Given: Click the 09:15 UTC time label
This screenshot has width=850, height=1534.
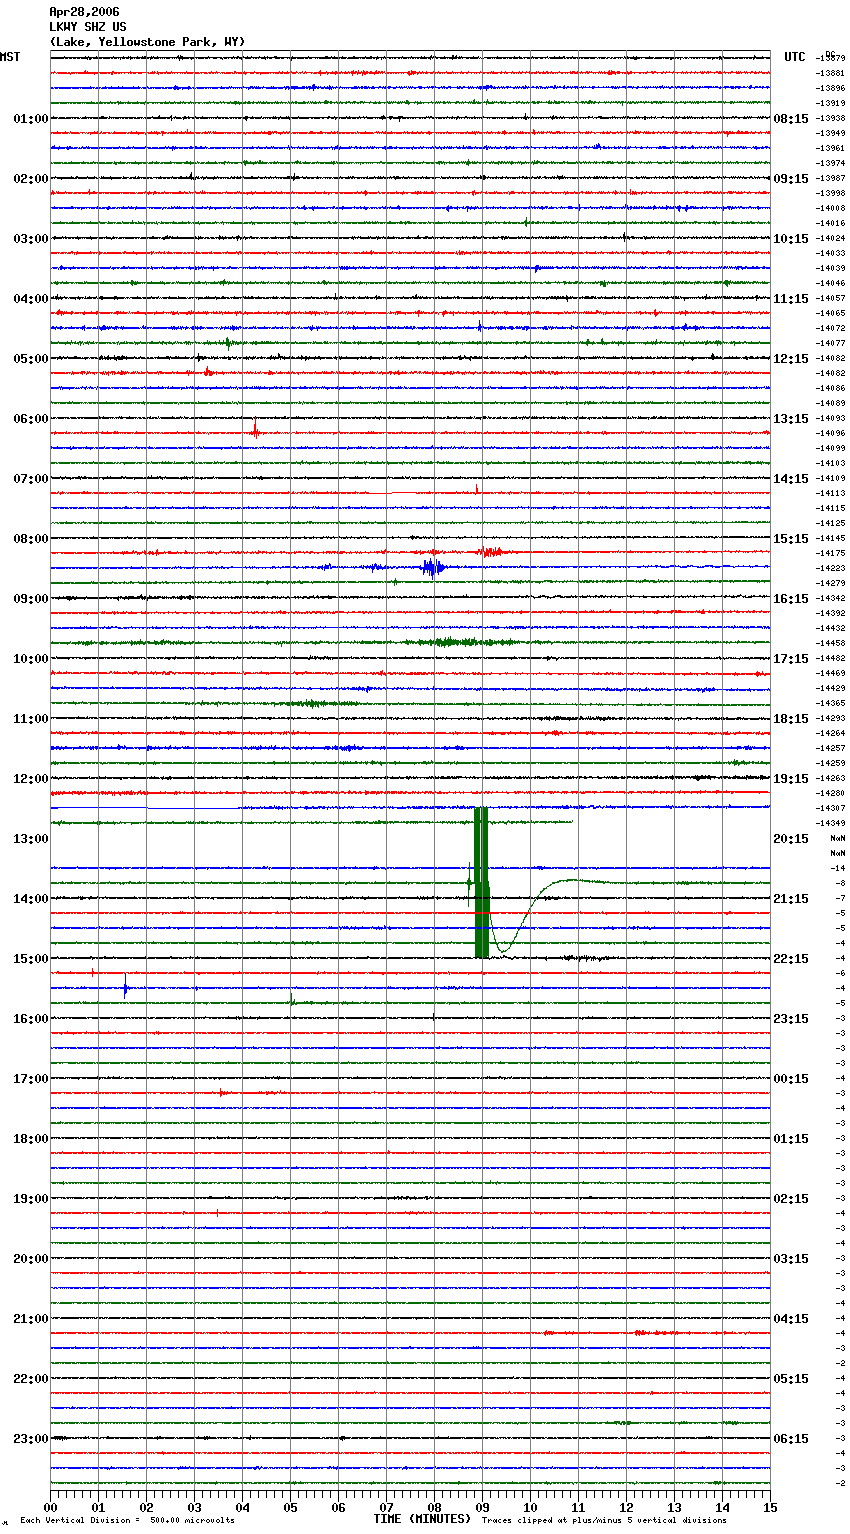Looking at the screenshot, I should point(791,179).
